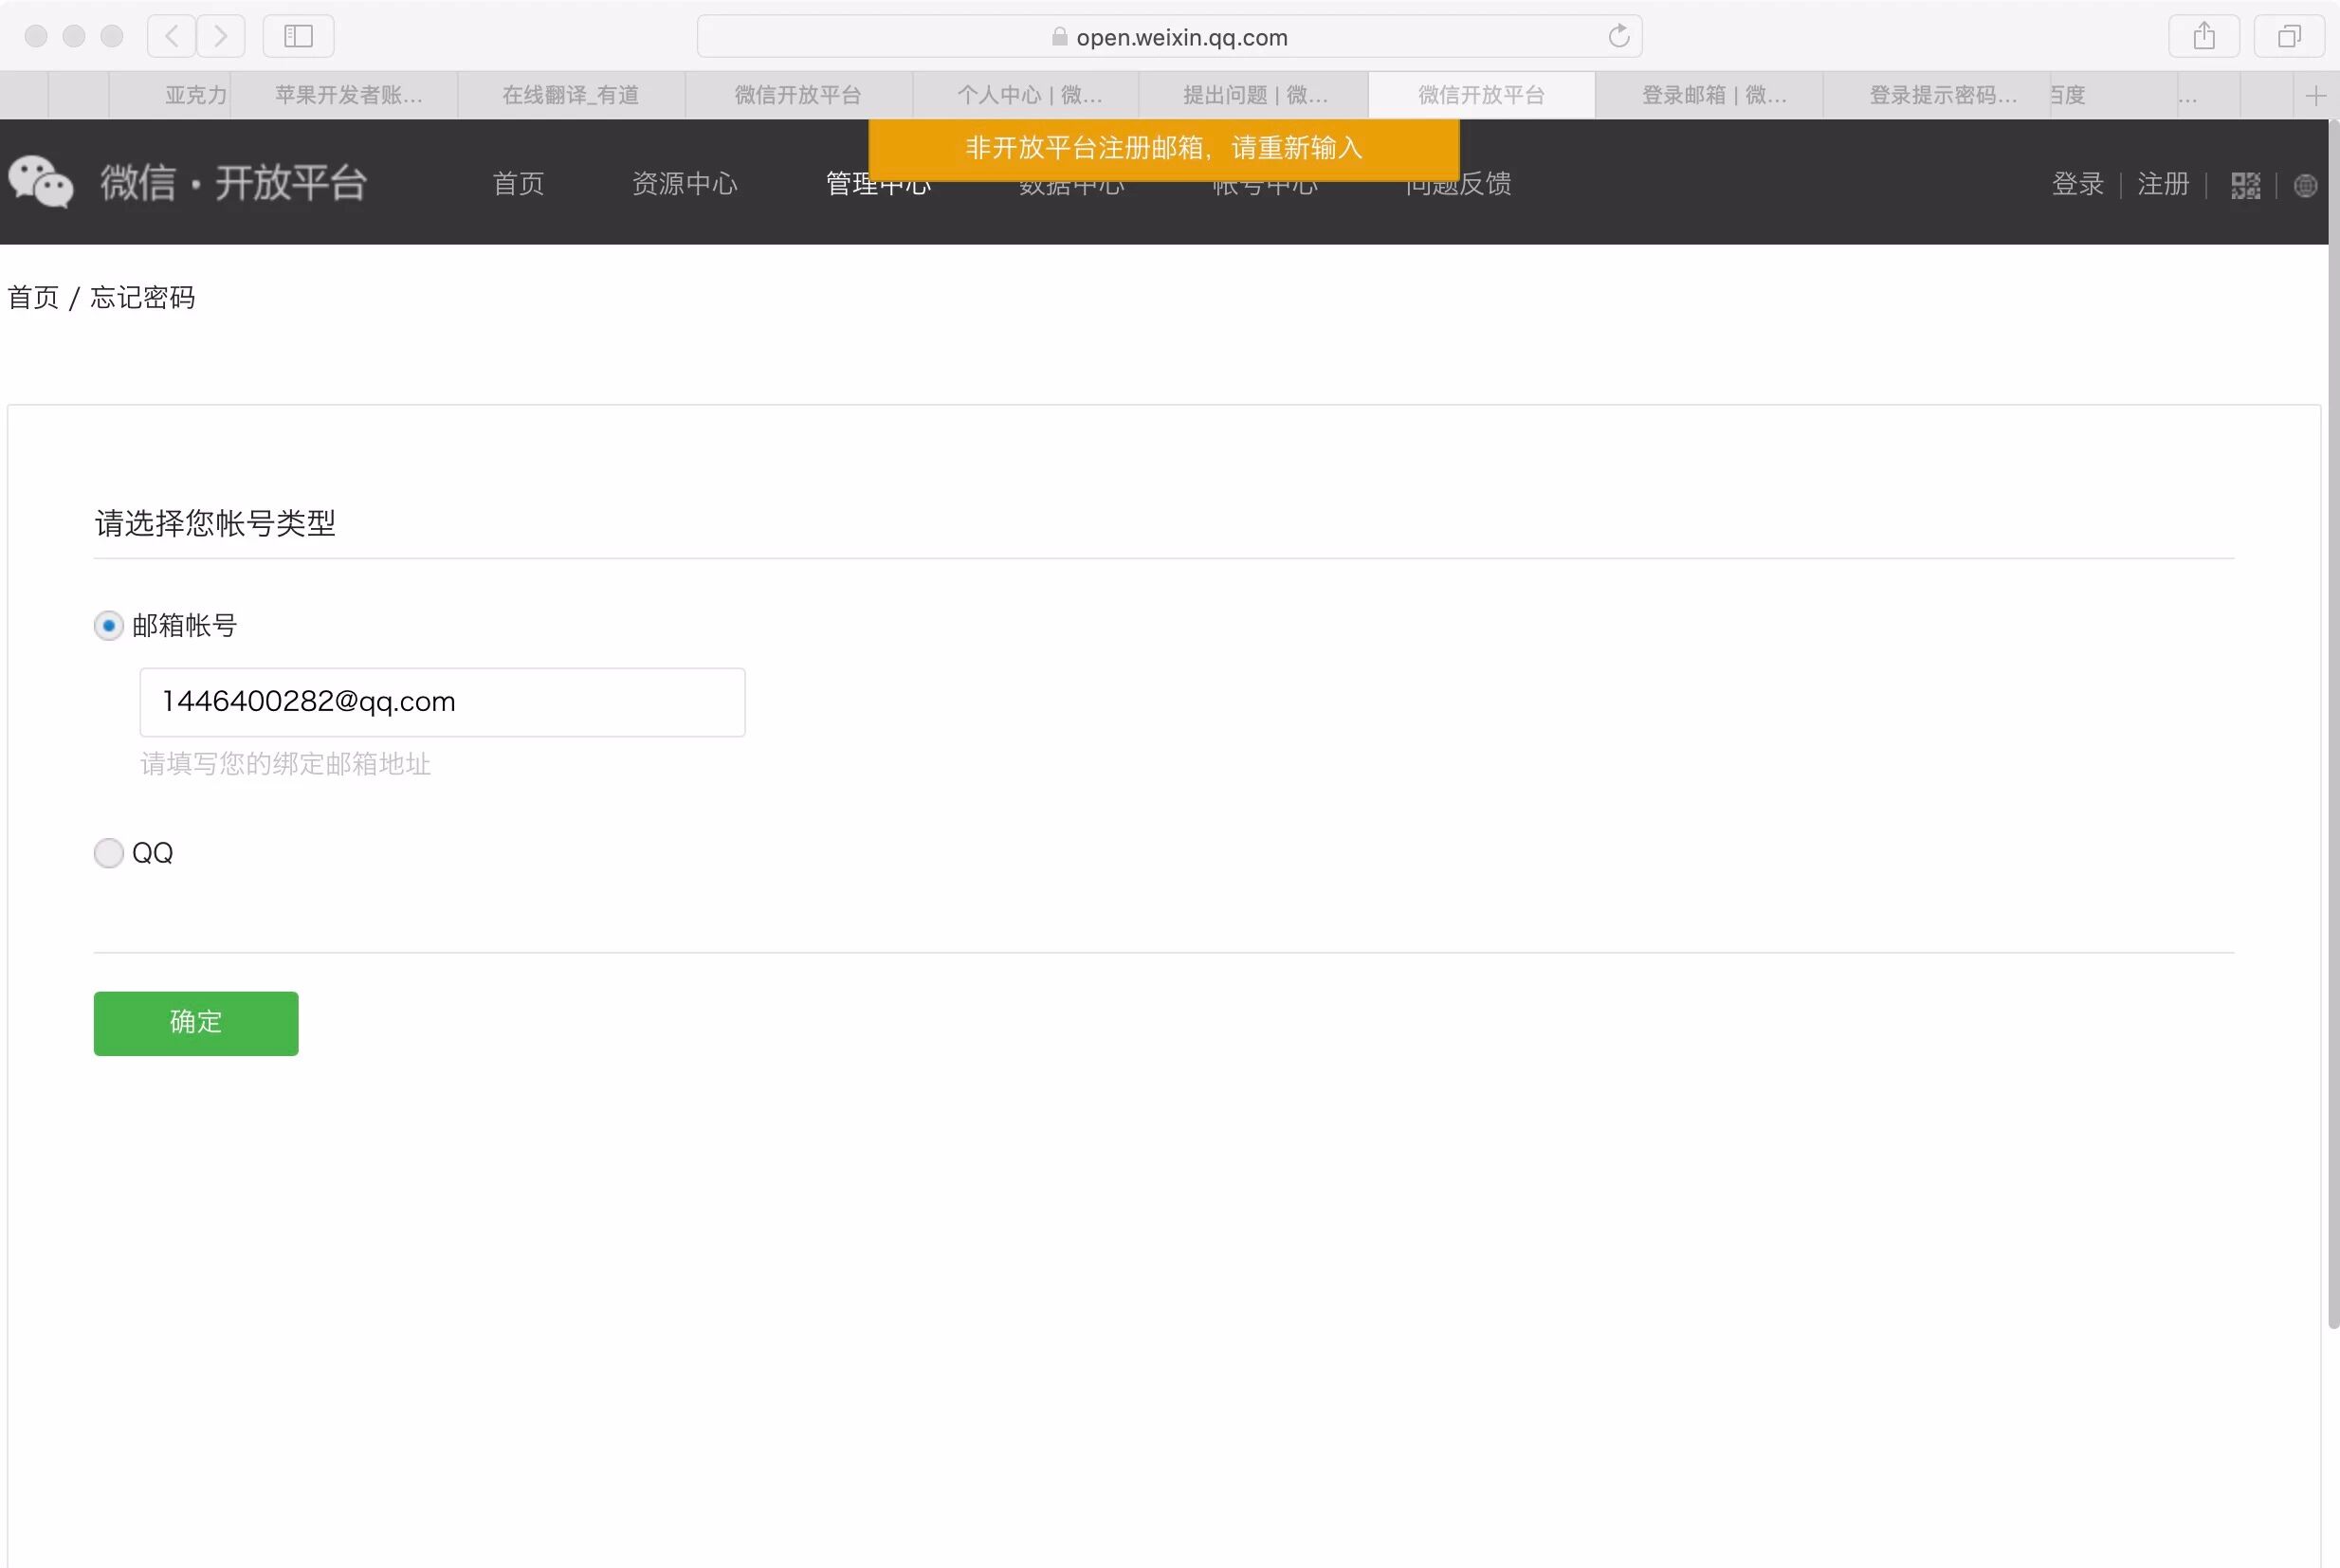This screenshot has height=1568, width=2340.
Task: Open the 资源中心 navigation menu
Action: (684, 184)
